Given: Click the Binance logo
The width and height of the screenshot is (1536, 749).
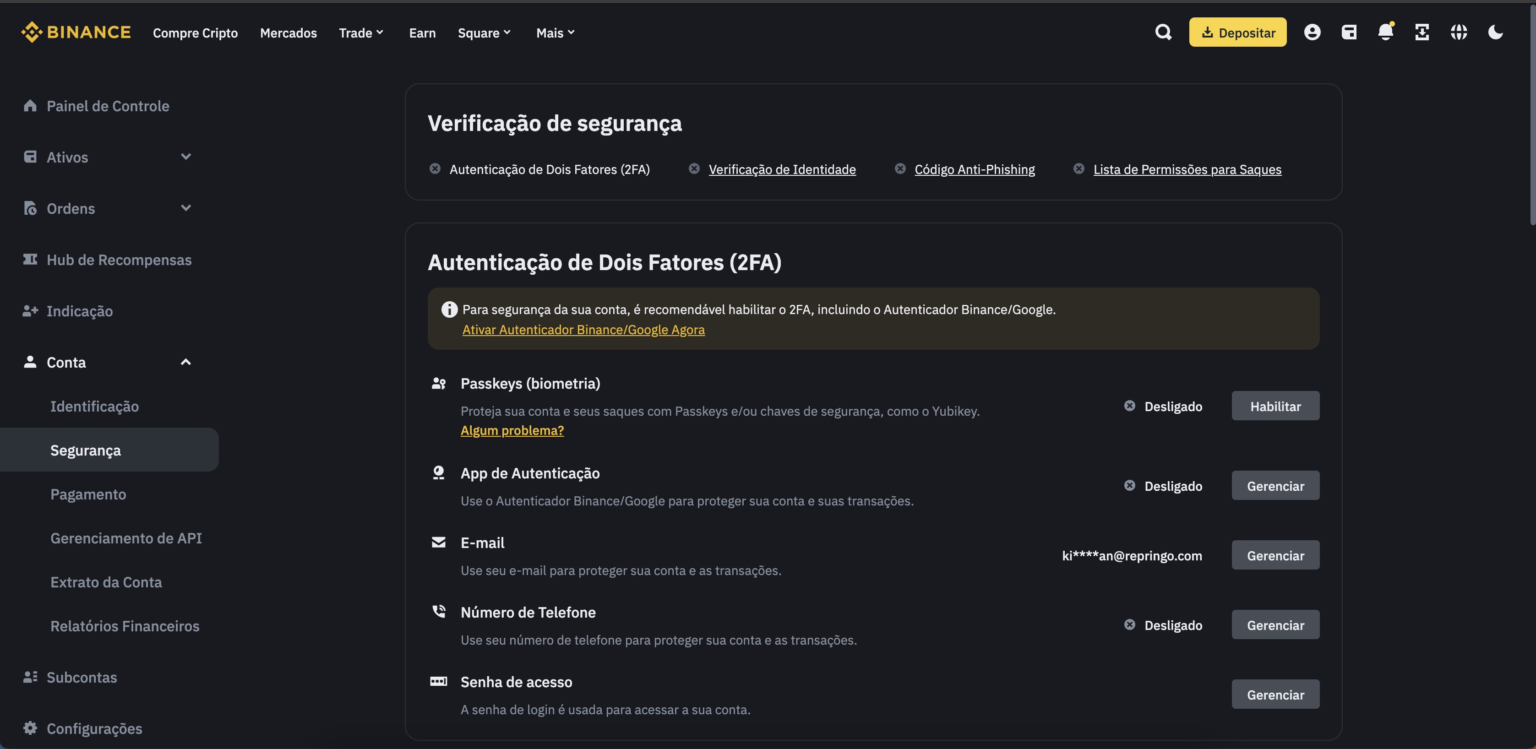Looking at the screenshot, I should [75, 31].
